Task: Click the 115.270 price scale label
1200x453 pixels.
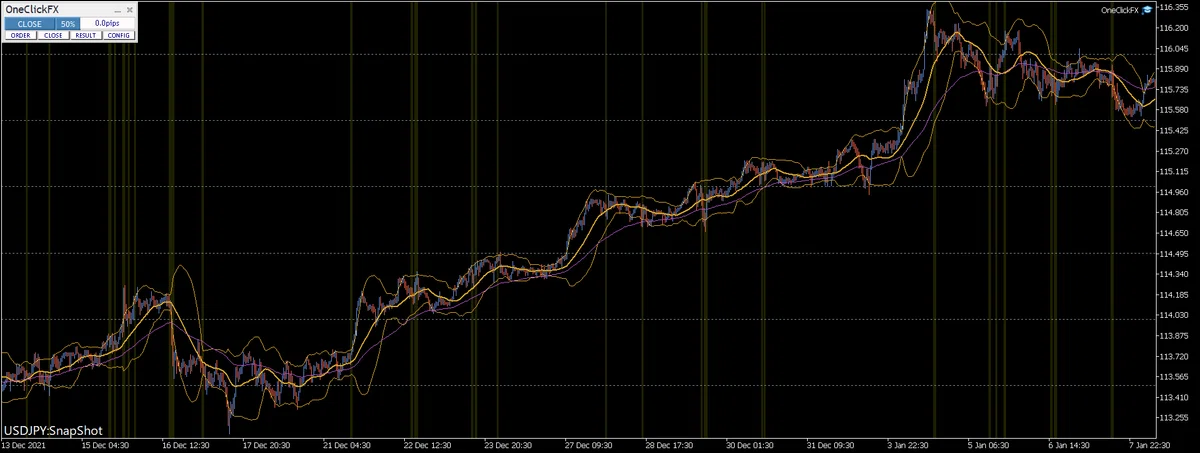Action: (x=1175, y=151)
